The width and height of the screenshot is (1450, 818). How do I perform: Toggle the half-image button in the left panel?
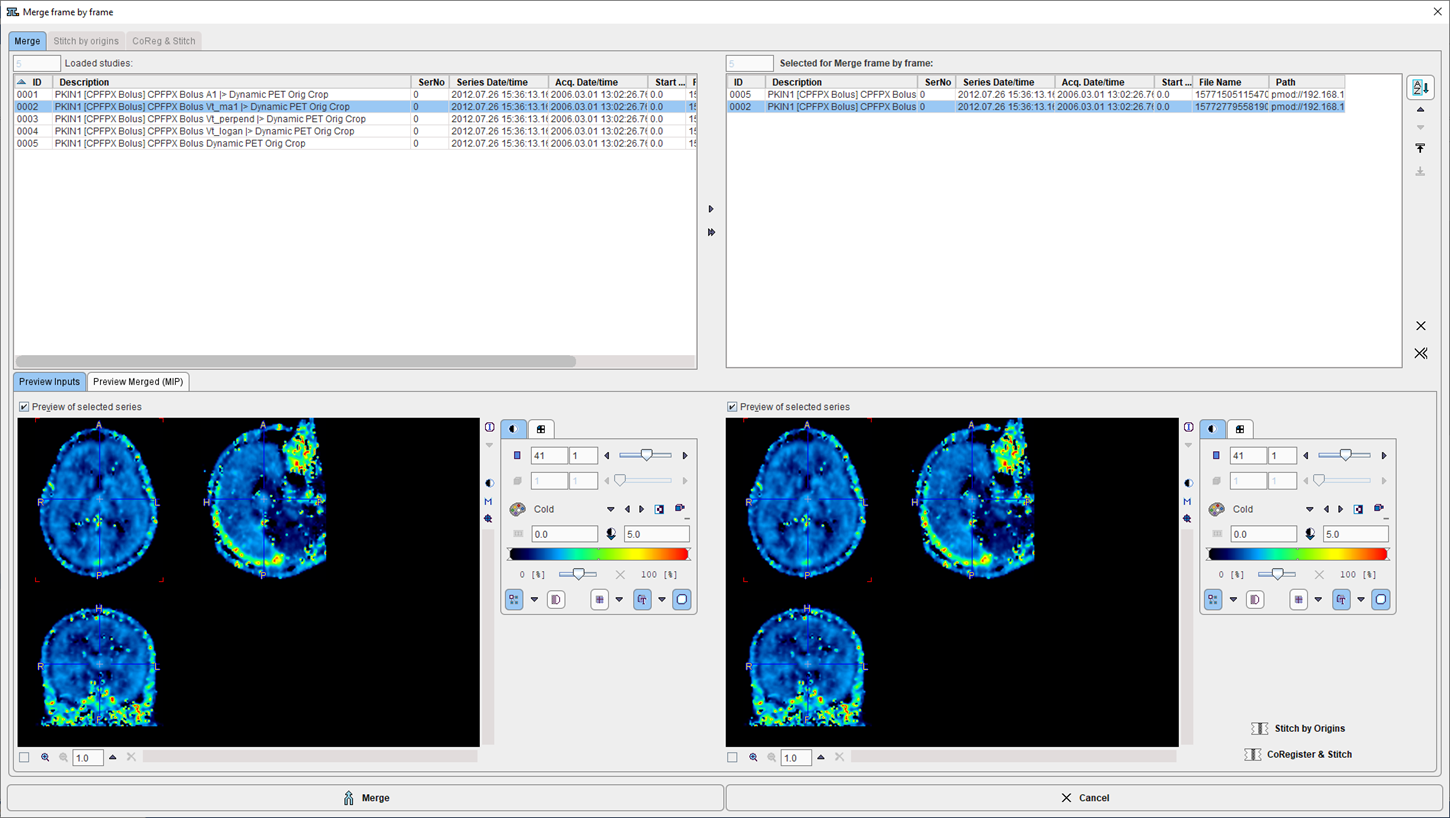tap(556, 600)
